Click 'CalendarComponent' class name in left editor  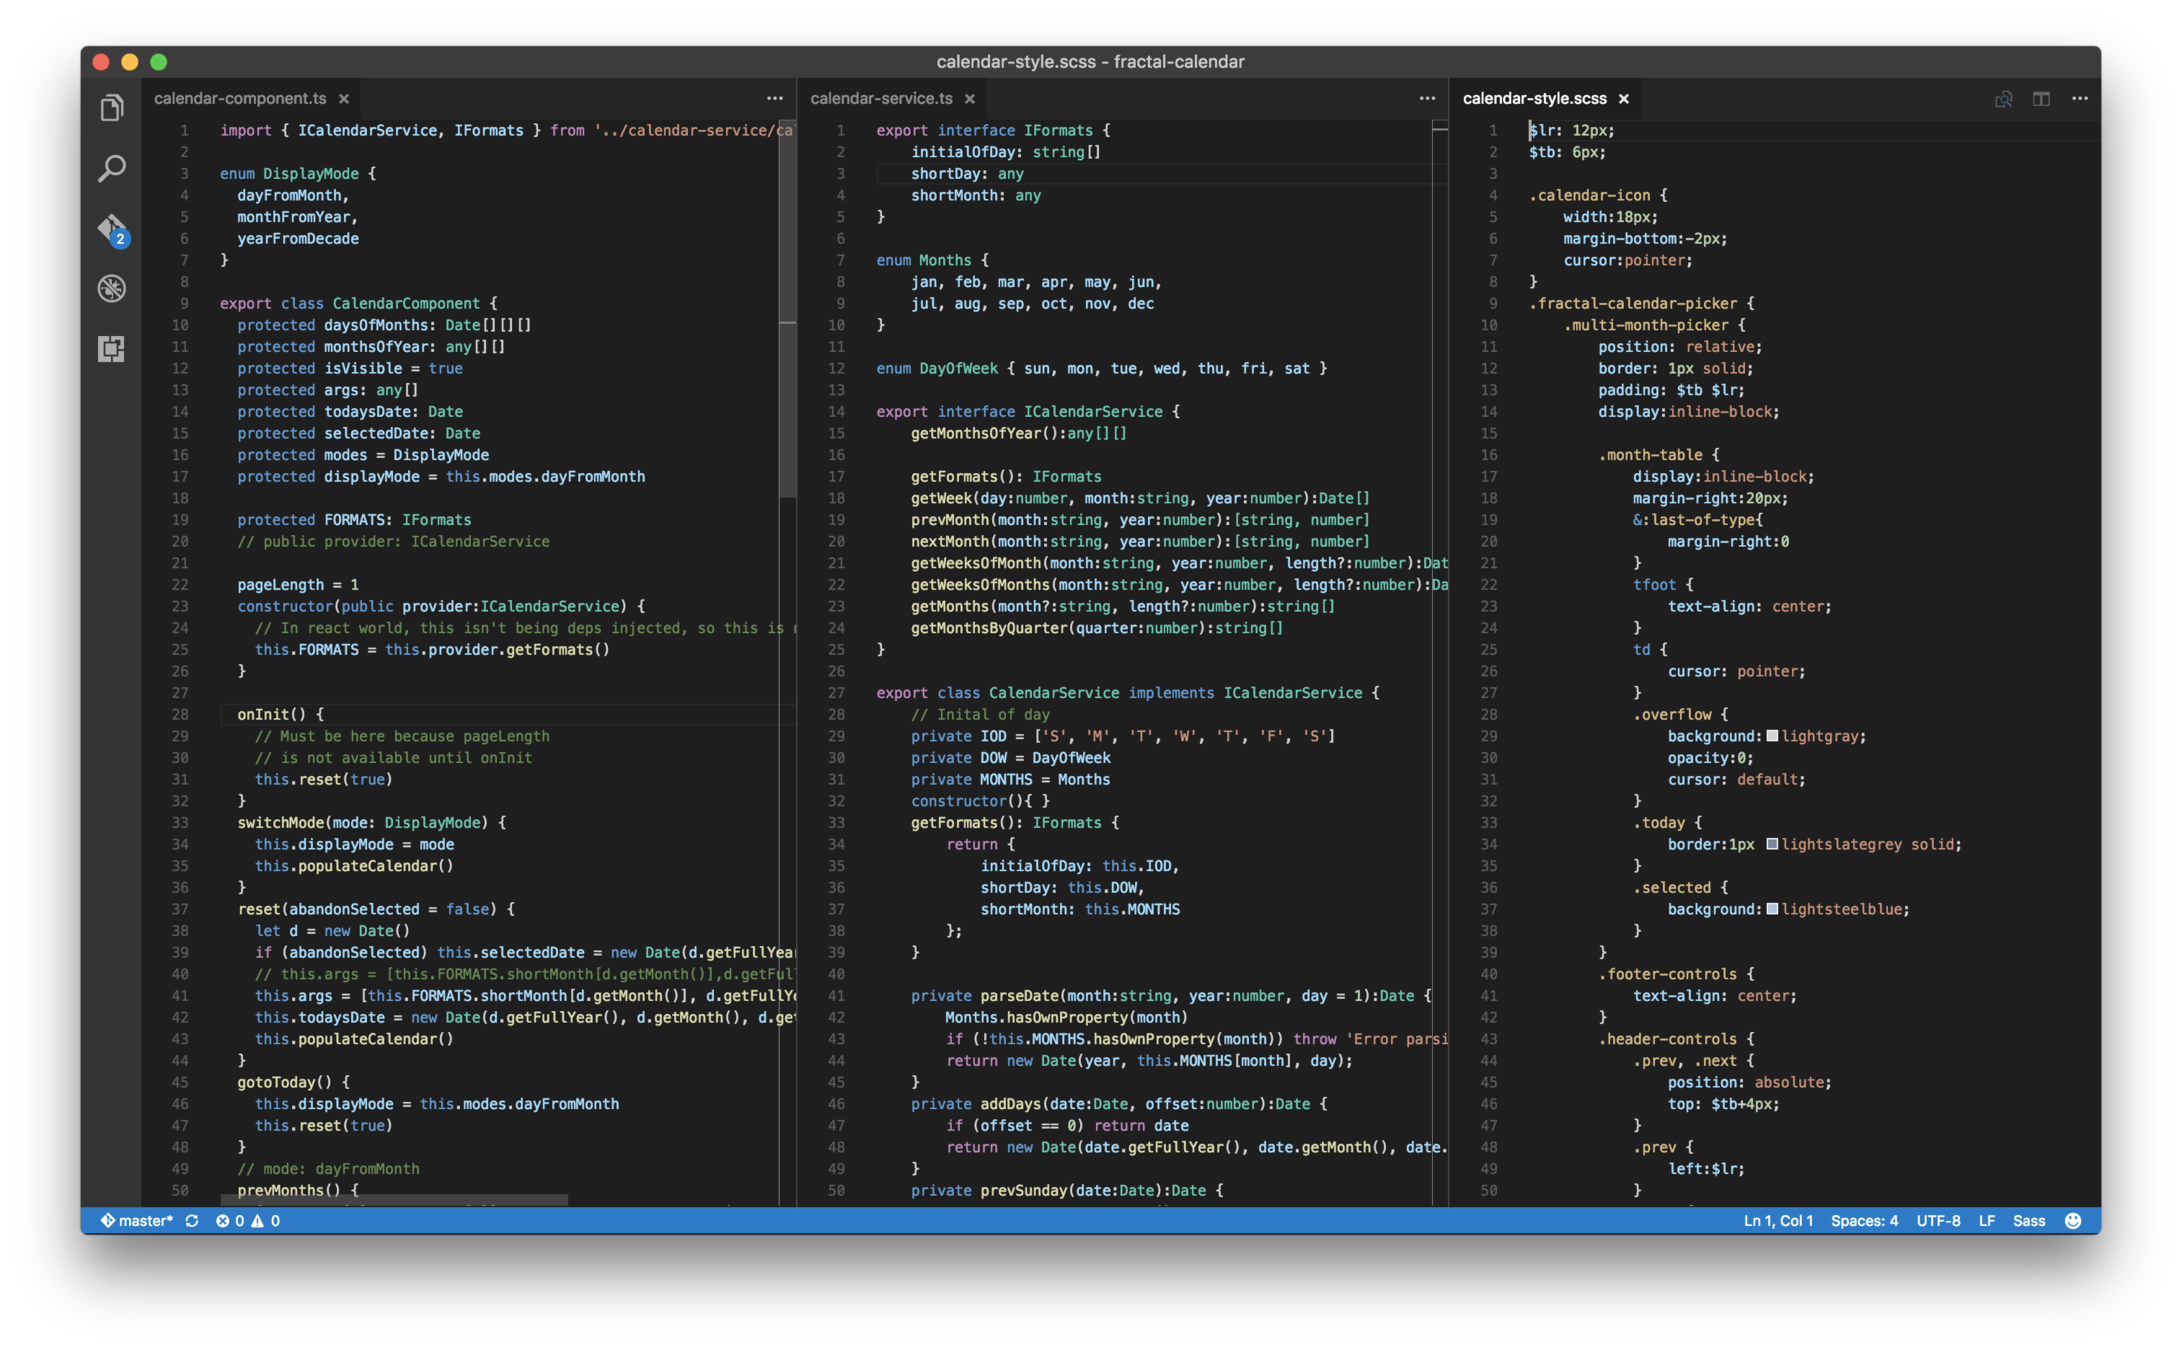click(406, 303)
